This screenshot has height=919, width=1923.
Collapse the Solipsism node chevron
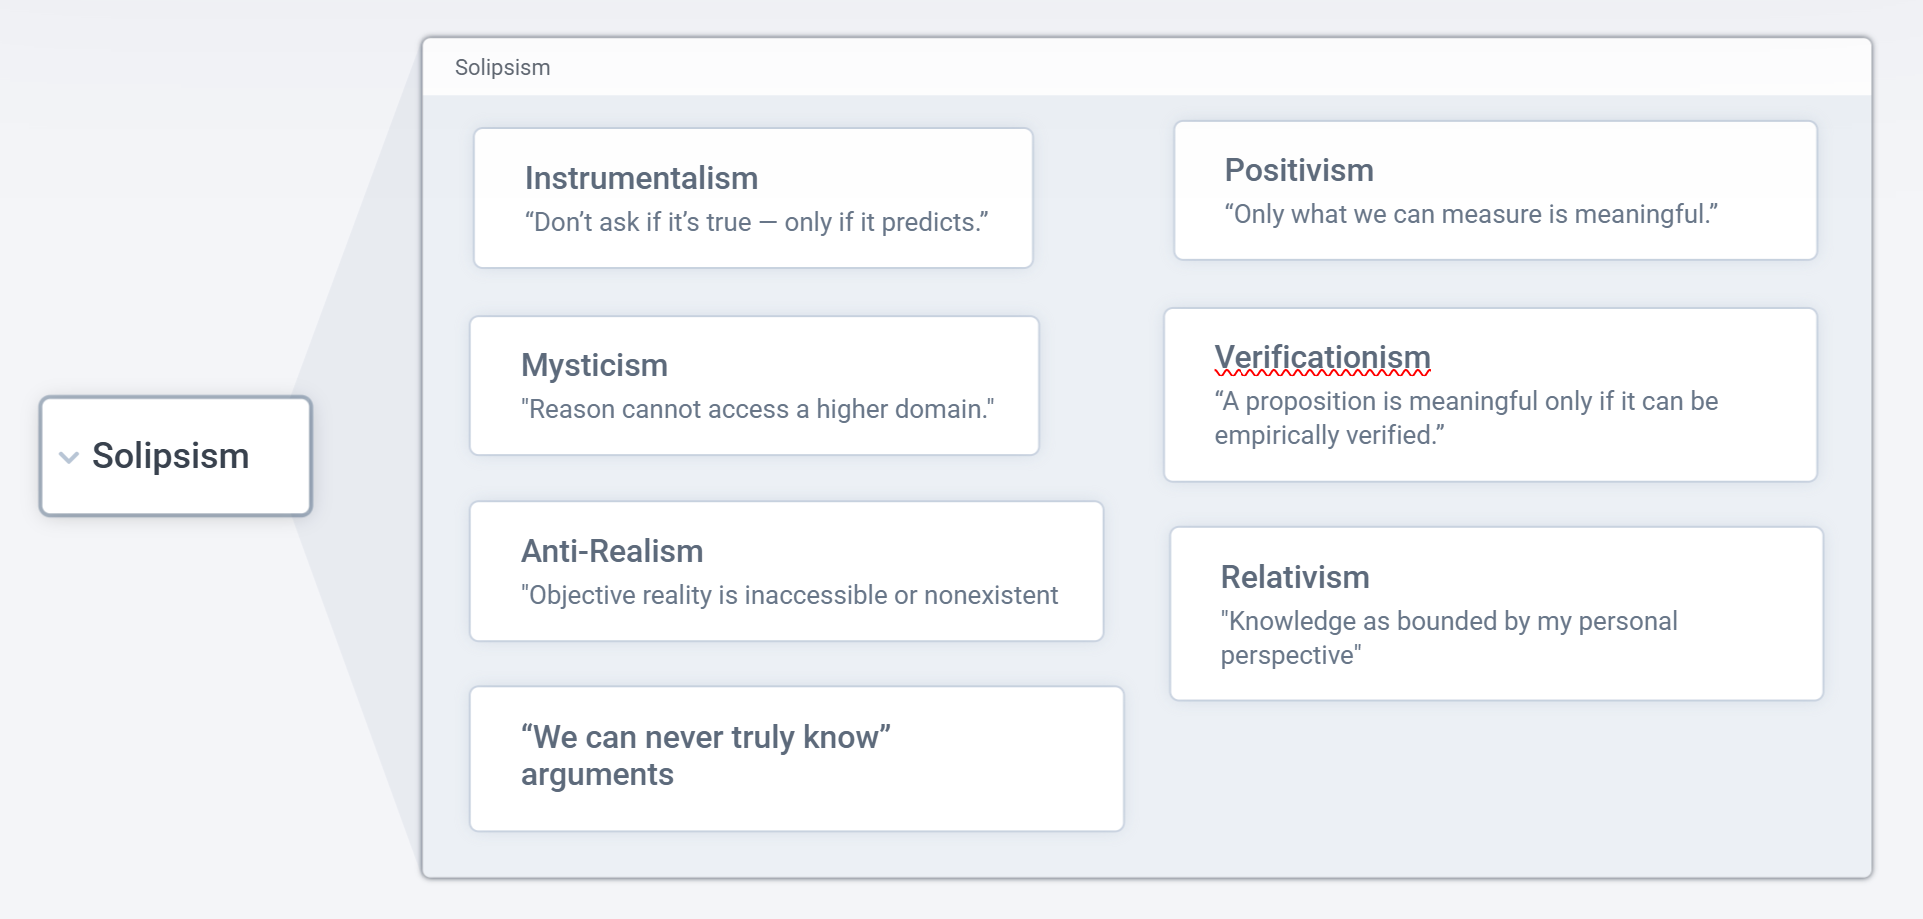[x=69, y=458]
